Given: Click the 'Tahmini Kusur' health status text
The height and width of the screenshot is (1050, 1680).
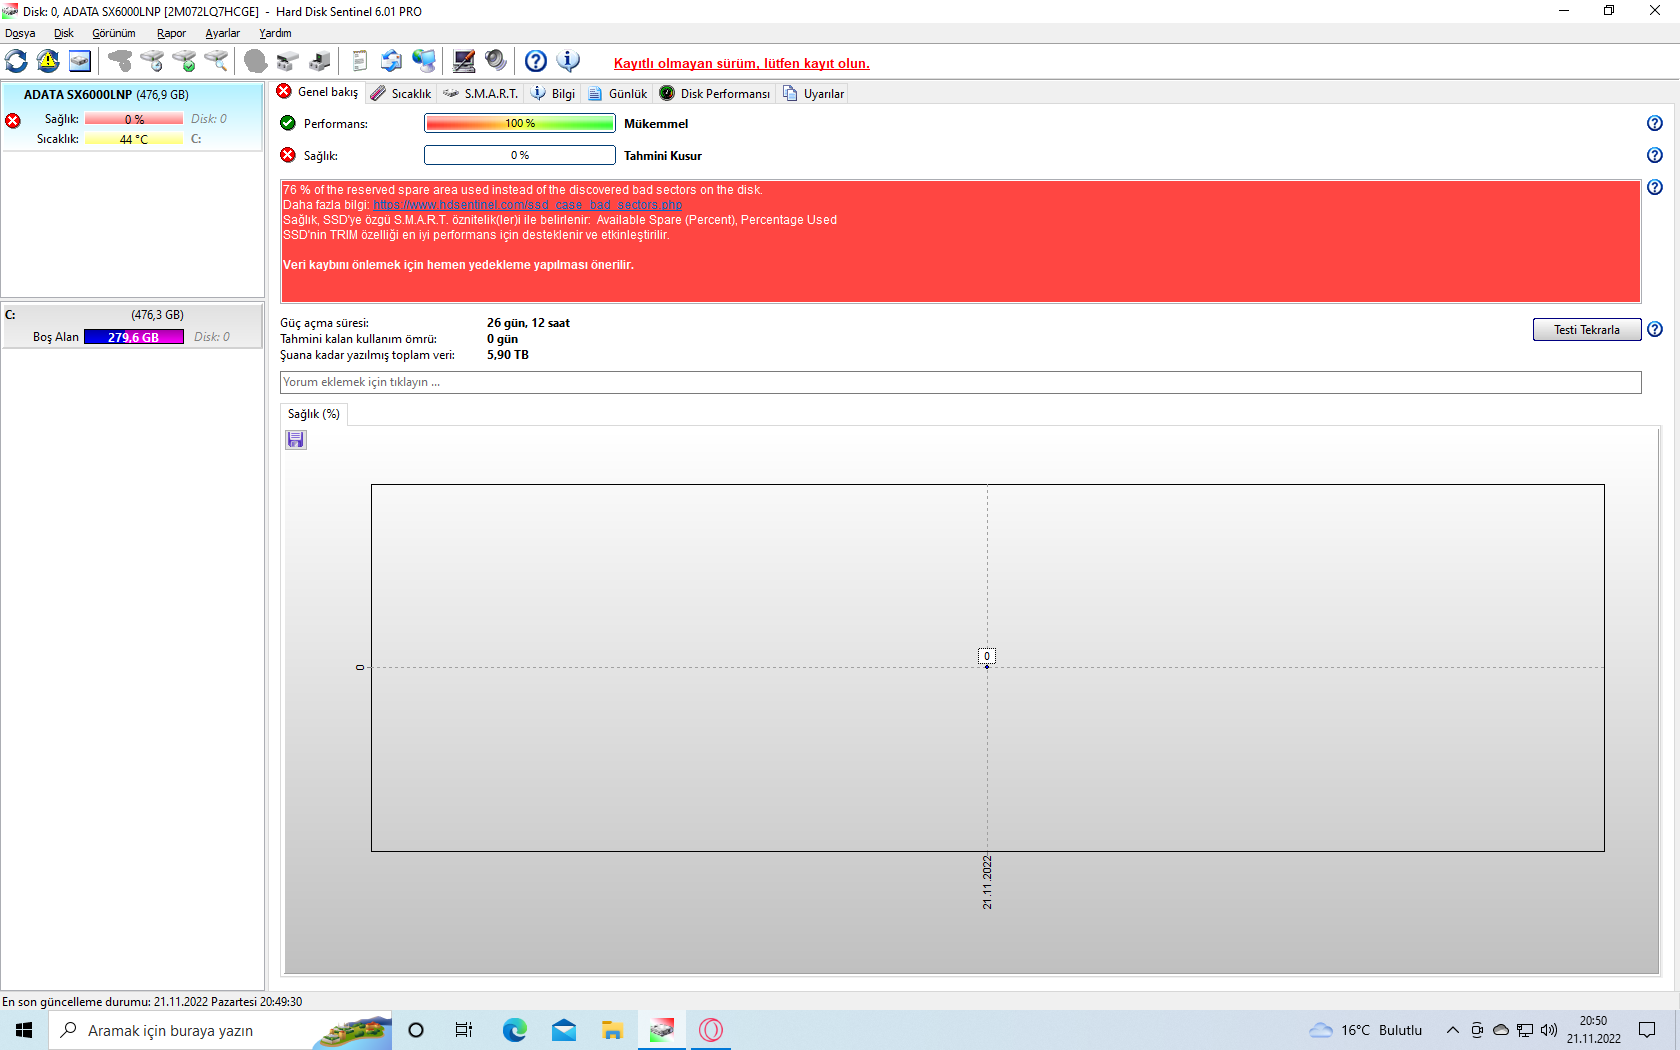Looking at the screenshot, I should [x=663, y=156].
